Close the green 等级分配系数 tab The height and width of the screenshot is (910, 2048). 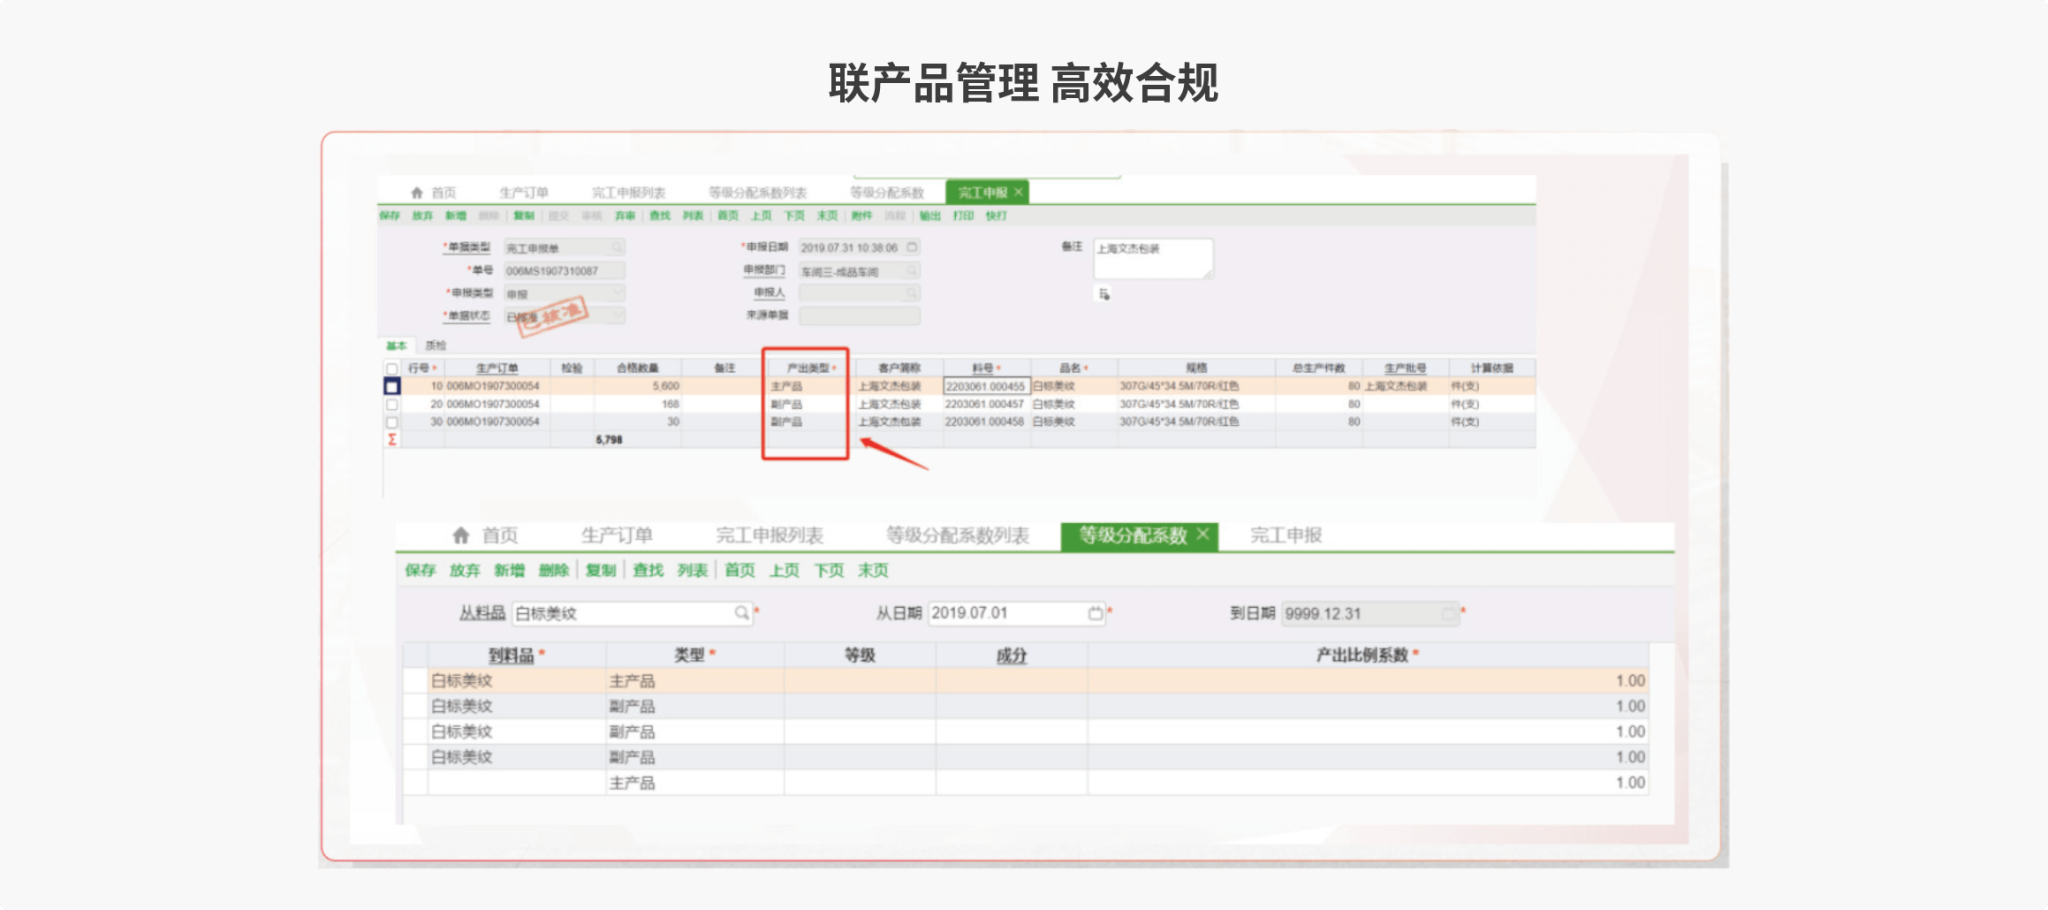1203,534
